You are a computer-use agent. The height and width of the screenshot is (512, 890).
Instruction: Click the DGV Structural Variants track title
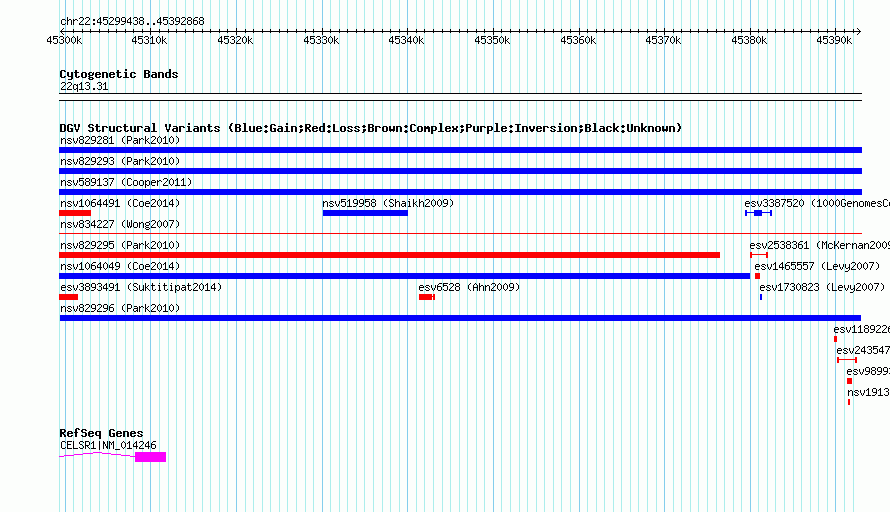click(371, 128)
